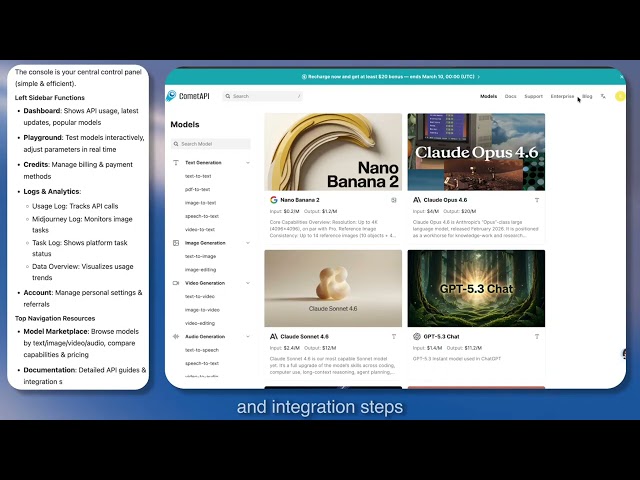640x480 pixels.
Task: Click the Anthropic logo beside Claude Opus 4.6
Action: coord(417,200)
